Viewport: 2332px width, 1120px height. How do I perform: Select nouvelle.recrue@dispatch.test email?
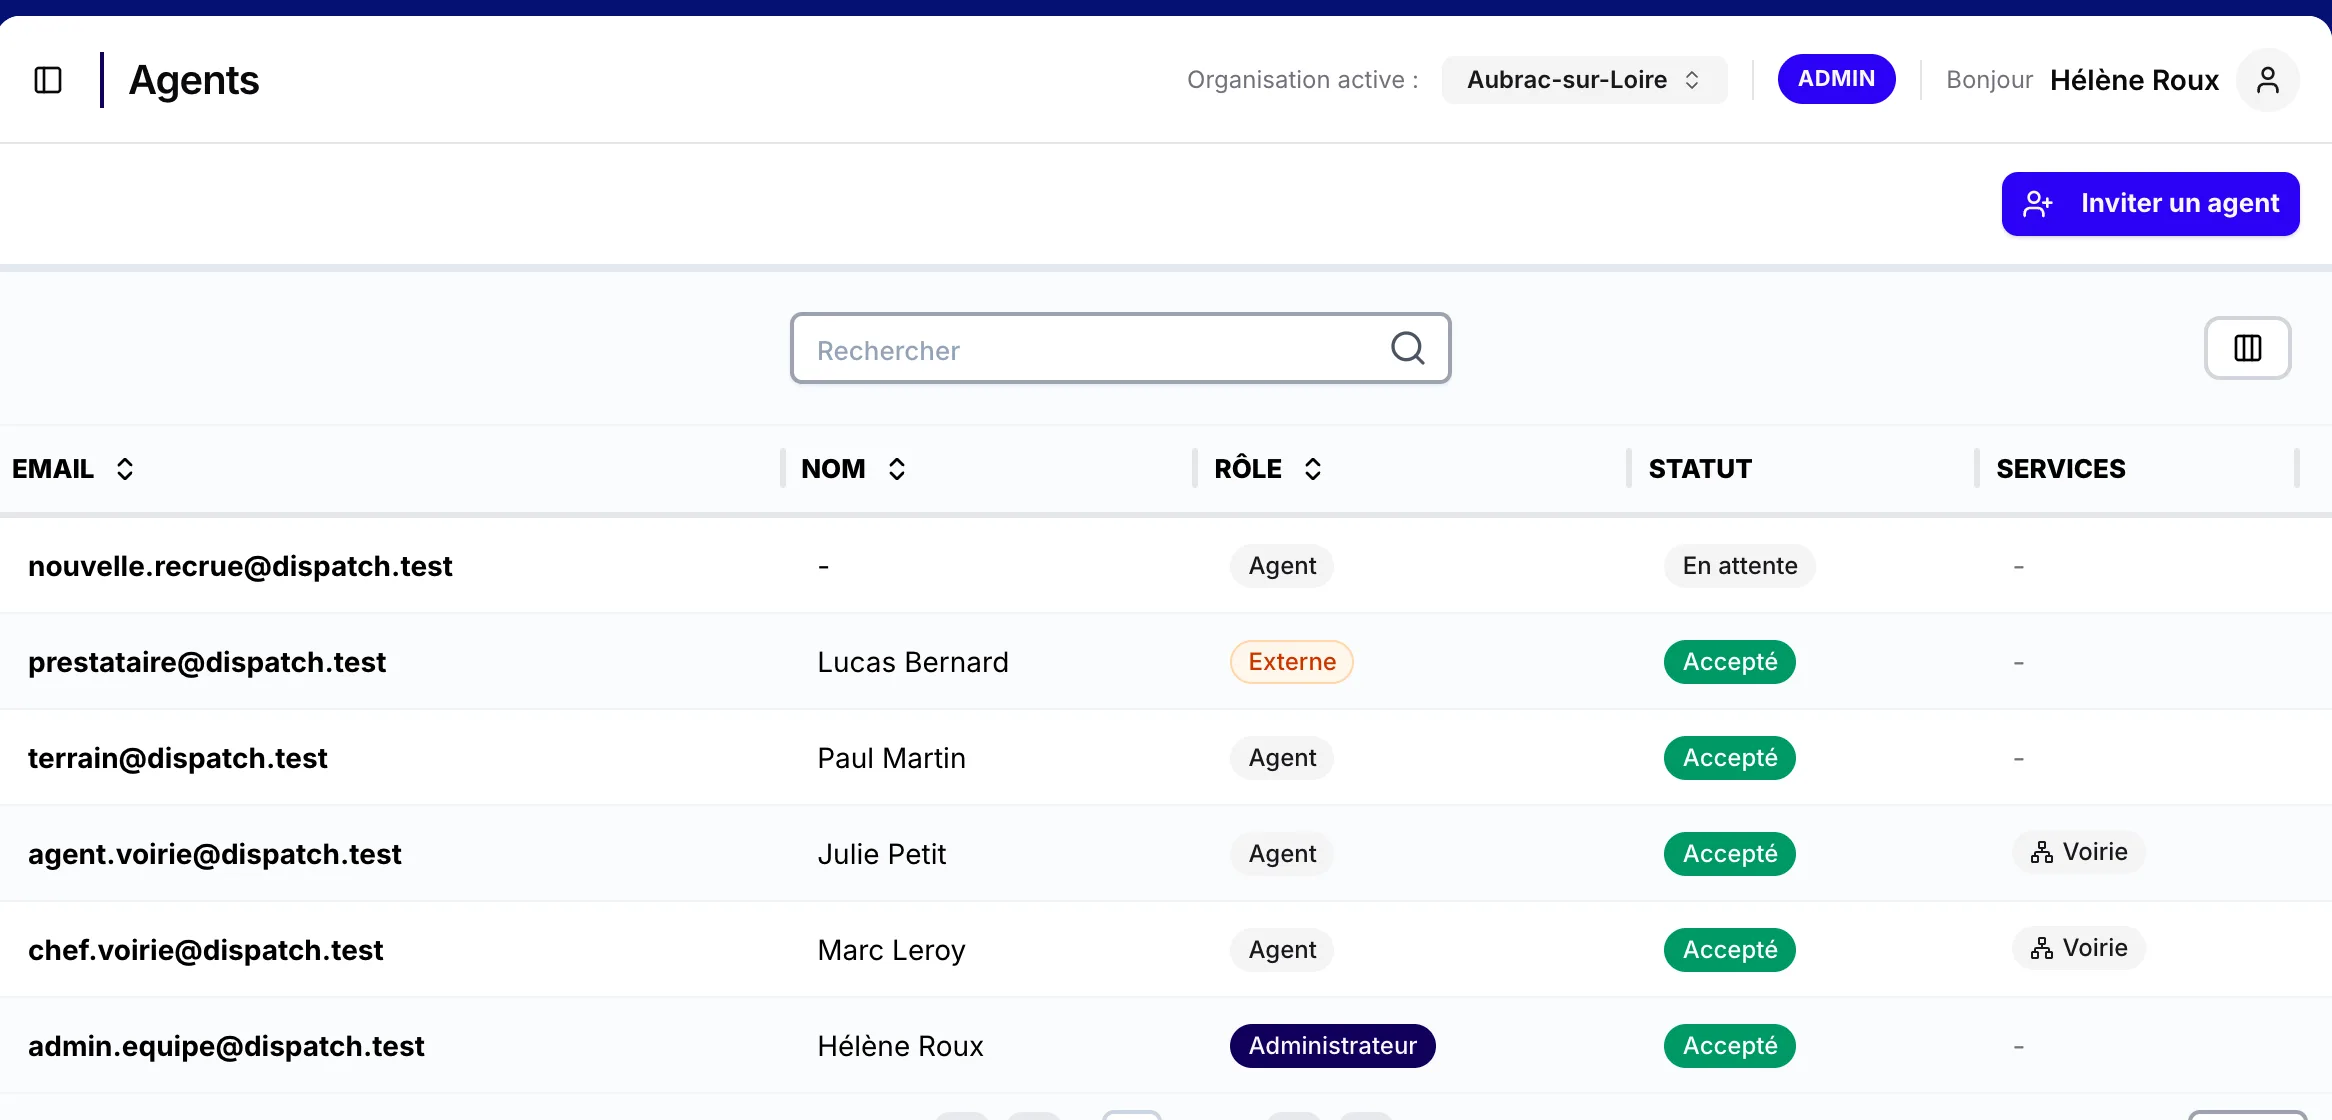[x=240, y=566]
